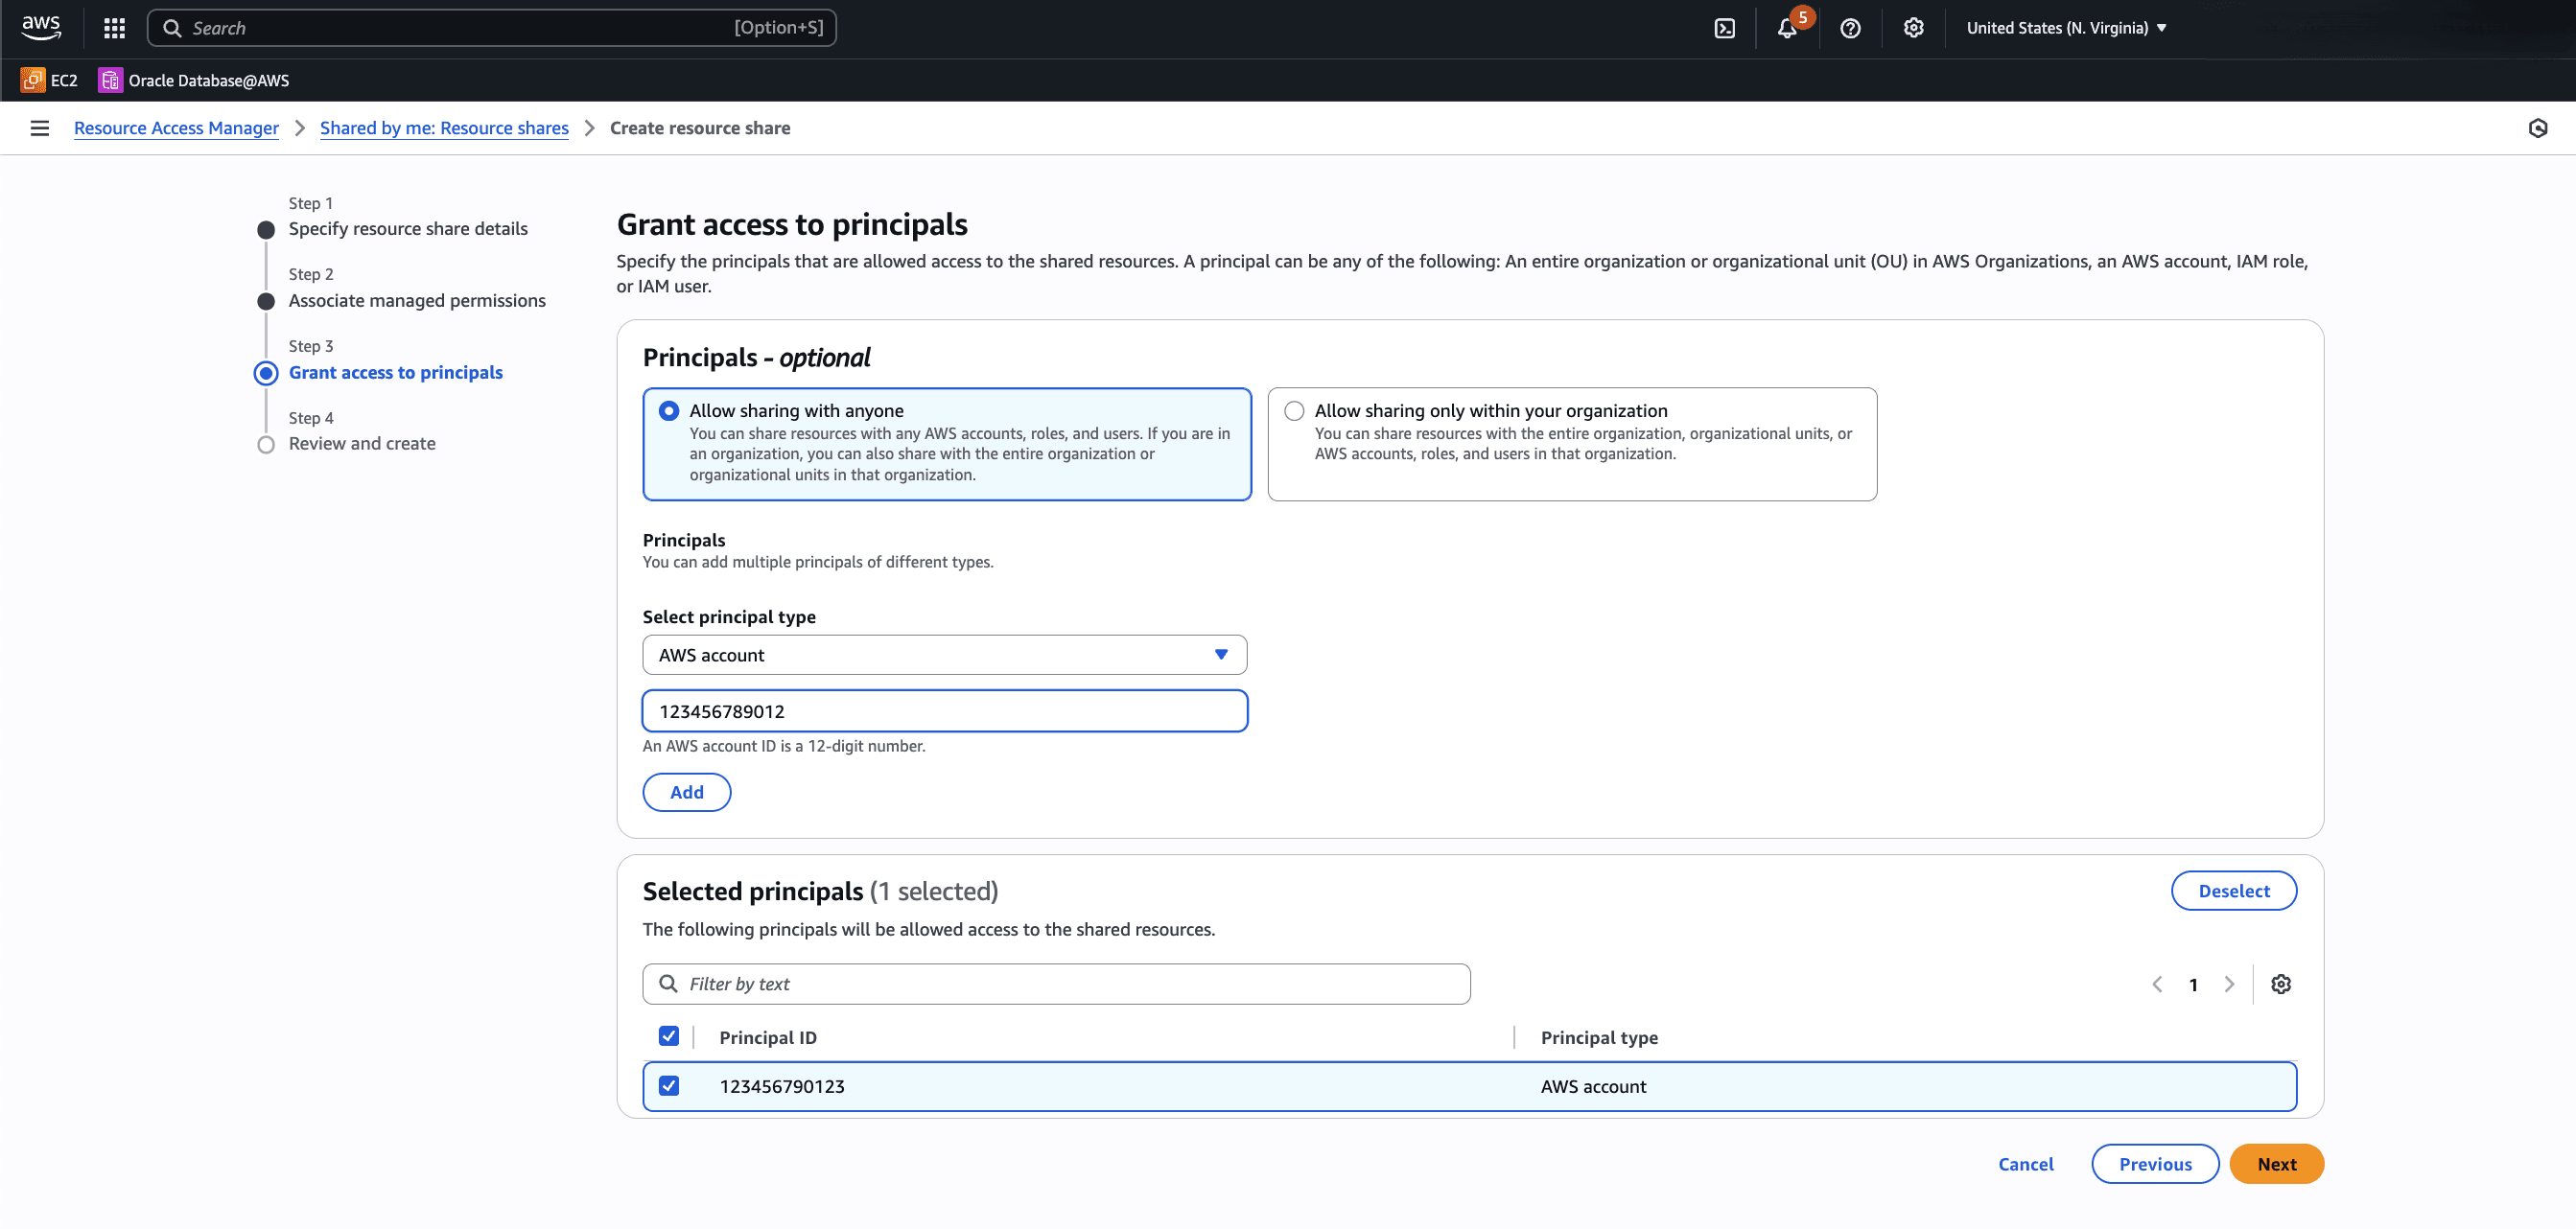2576x1229 pixels.
Task: Go to Step 1 Specify resource share details
Action: click(407, 228)
